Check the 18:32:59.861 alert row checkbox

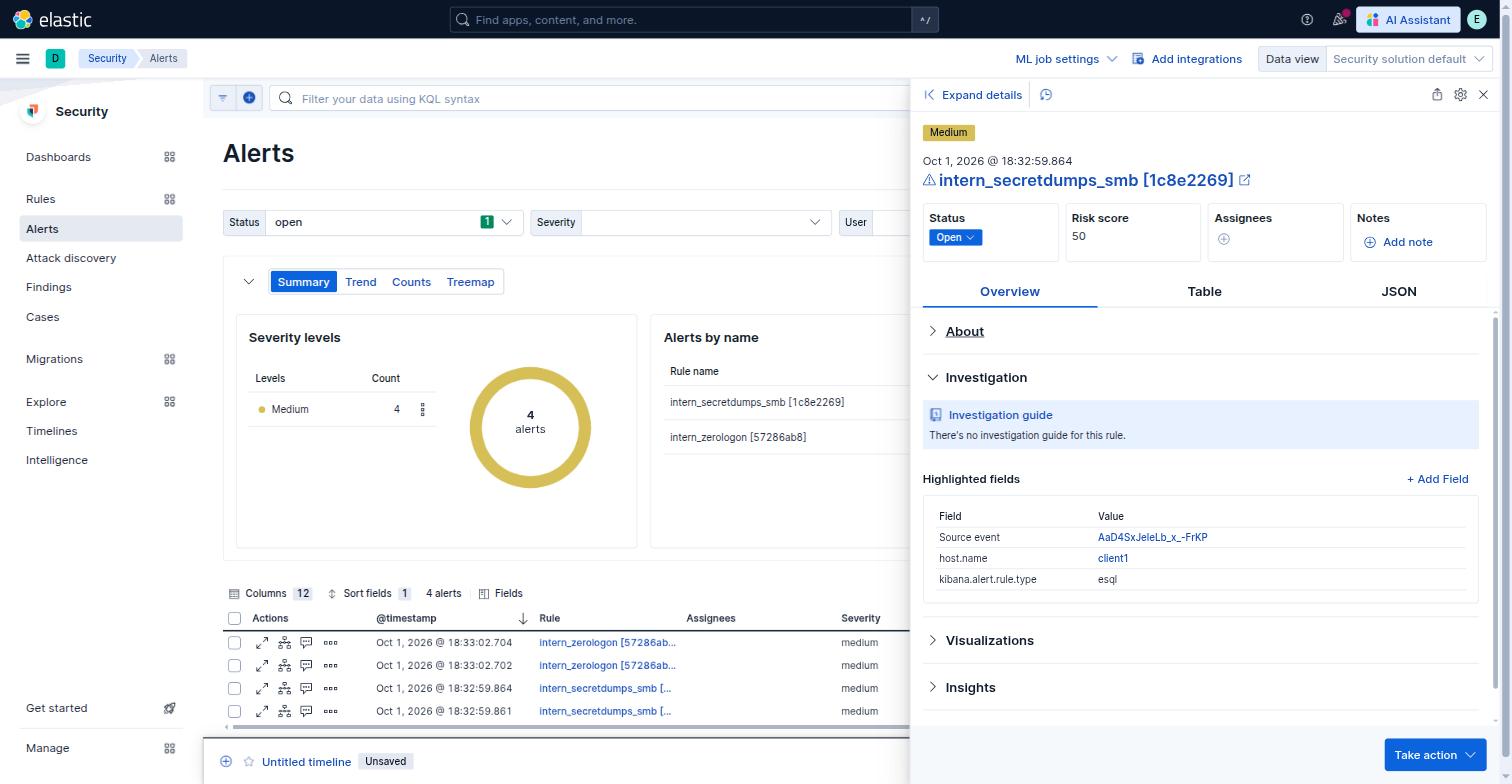point(235,712)
